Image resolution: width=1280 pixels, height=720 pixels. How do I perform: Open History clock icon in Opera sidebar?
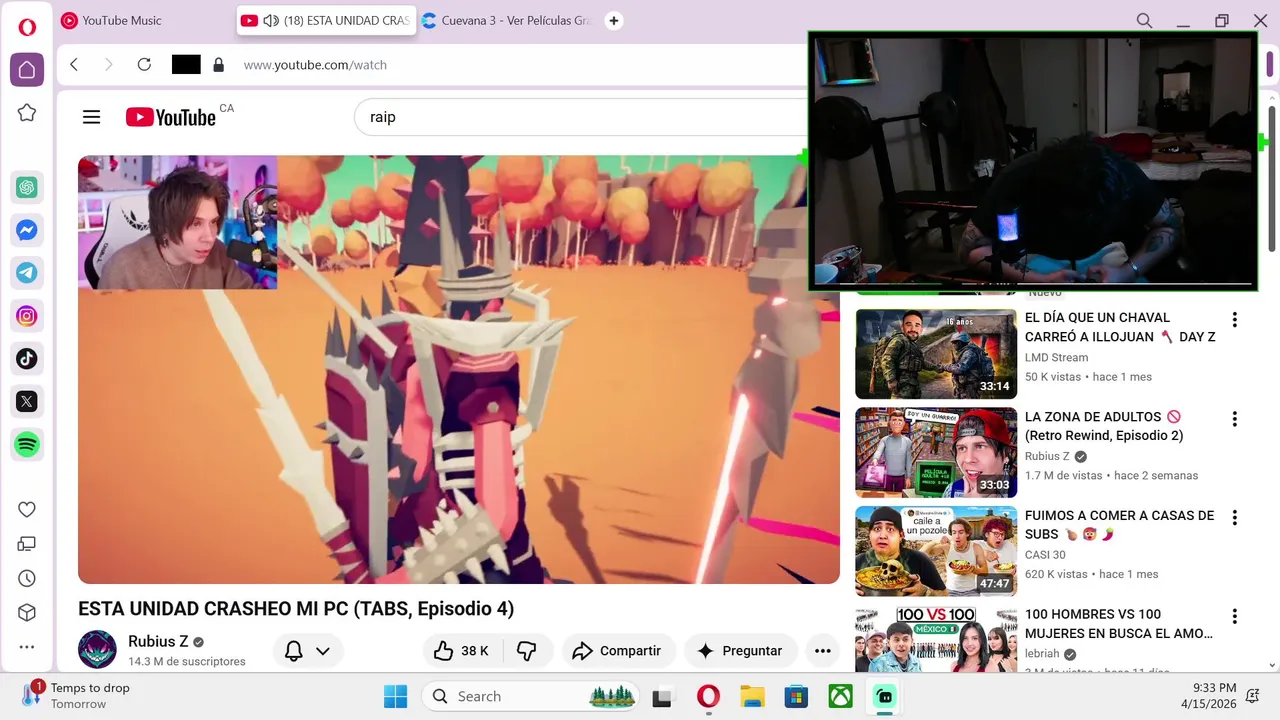27,578
